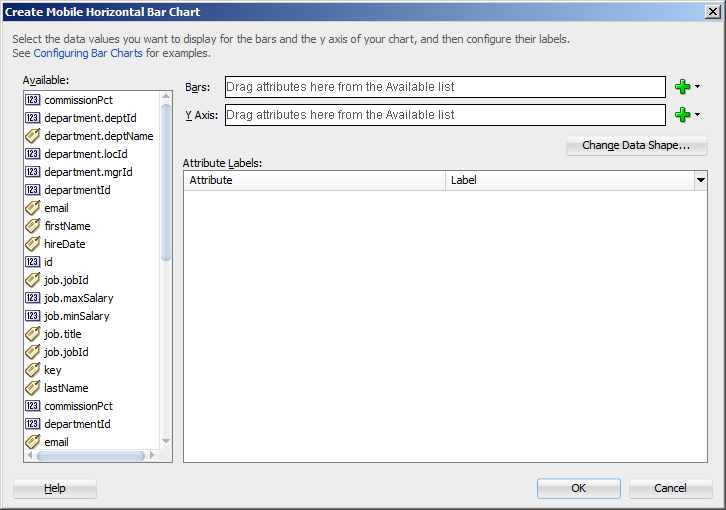
Task: Click inside the Y Axis drop field
Action: 445,115
